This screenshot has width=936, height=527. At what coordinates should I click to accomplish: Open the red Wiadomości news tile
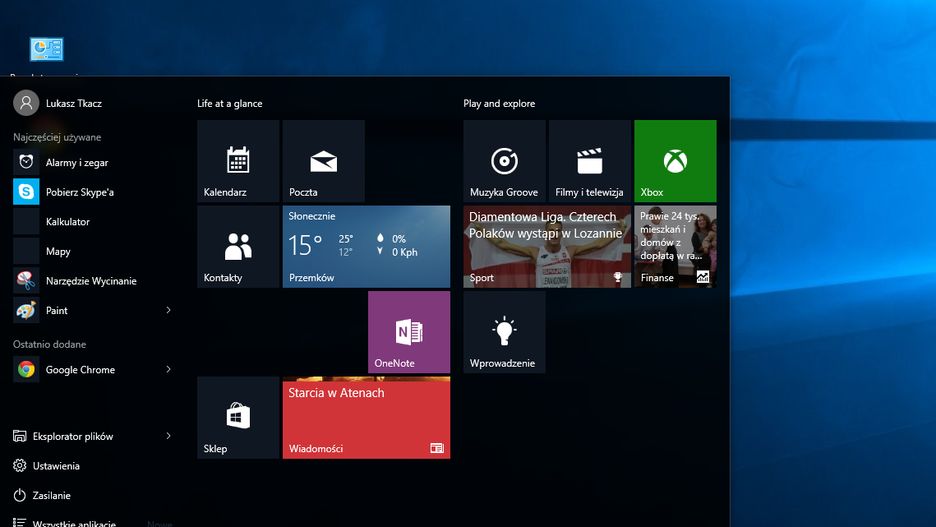(366, 417)
